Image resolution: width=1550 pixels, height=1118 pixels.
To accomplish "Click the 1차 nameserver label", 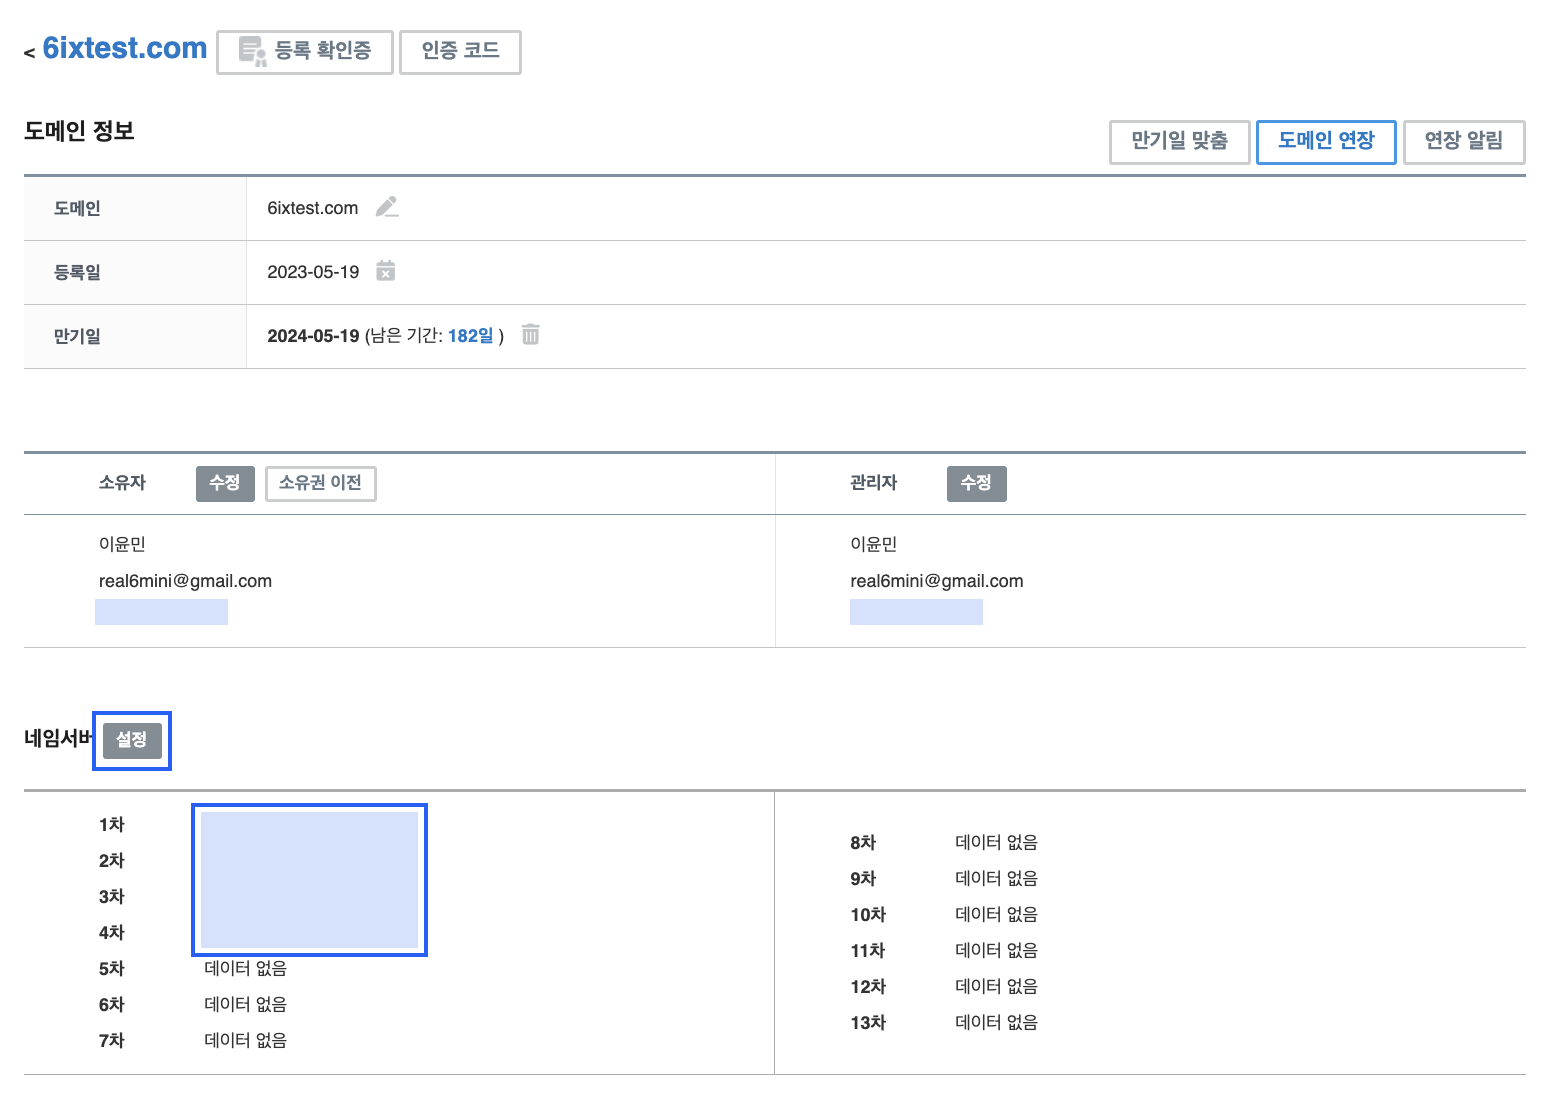I will [x=111, y=824].
